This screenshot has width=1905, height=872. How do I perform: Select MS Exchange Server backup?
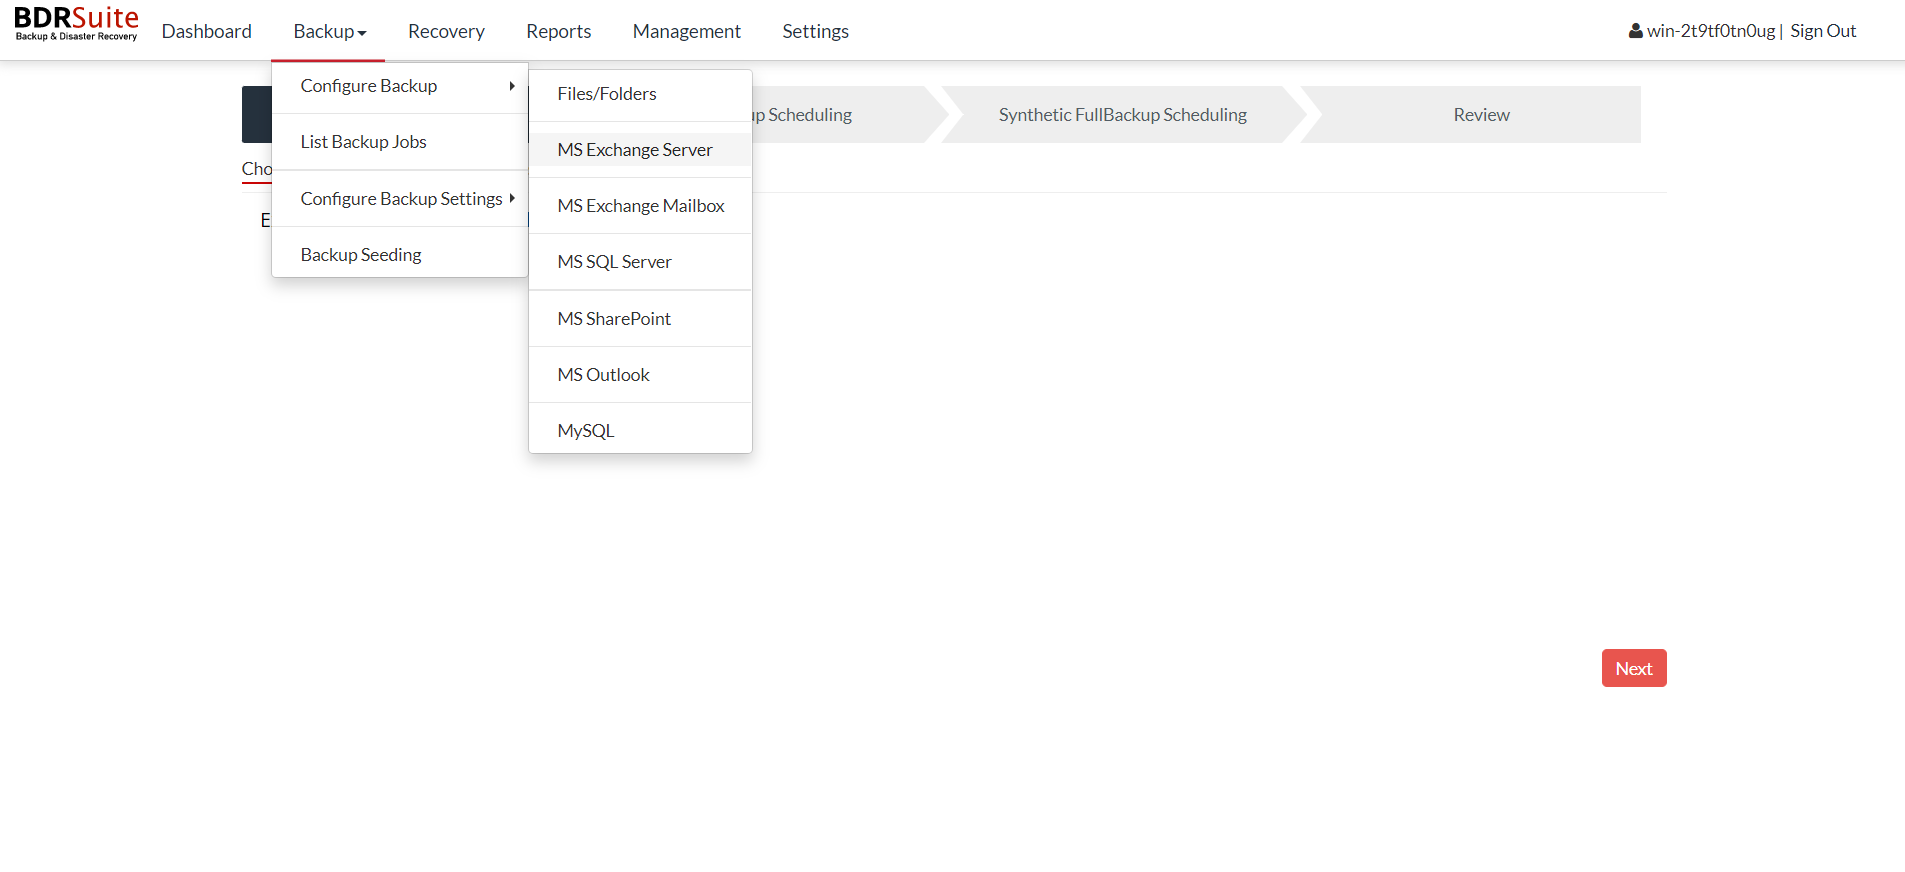[640, 150]
